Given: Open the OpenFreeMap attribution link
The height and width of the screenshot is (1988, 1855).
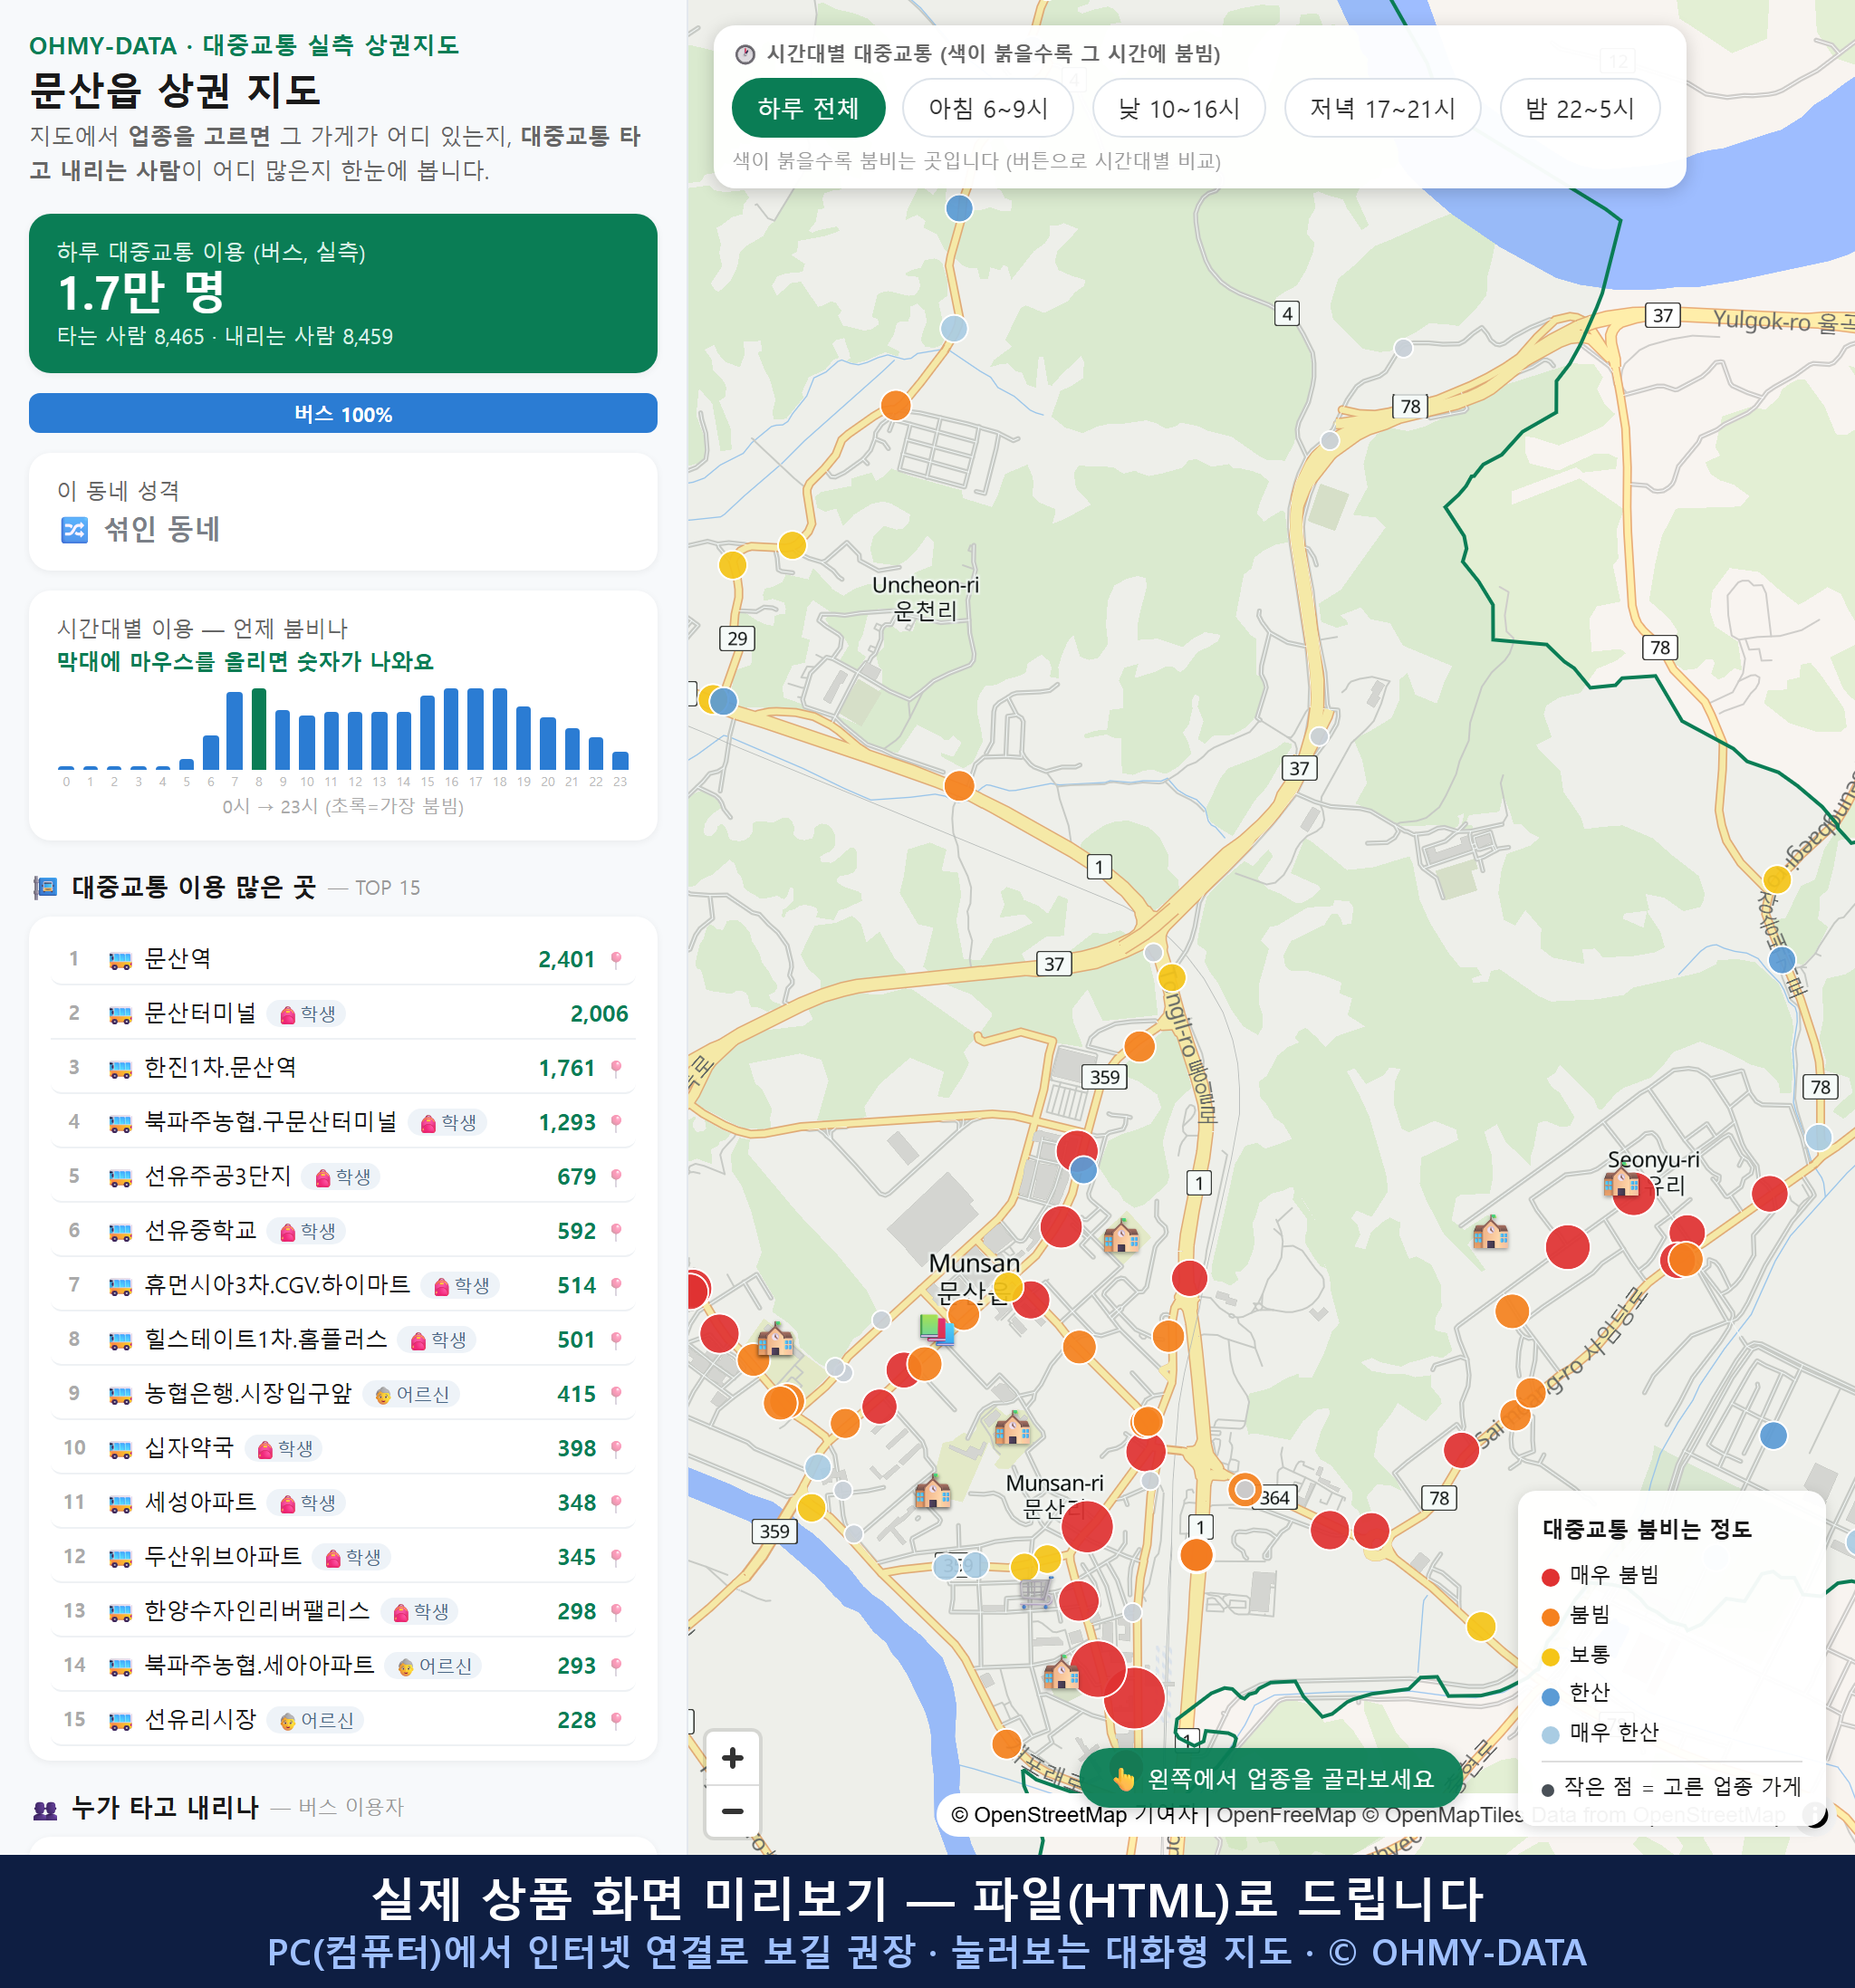Looking at the screenshot, I should coord(1285,1815).
